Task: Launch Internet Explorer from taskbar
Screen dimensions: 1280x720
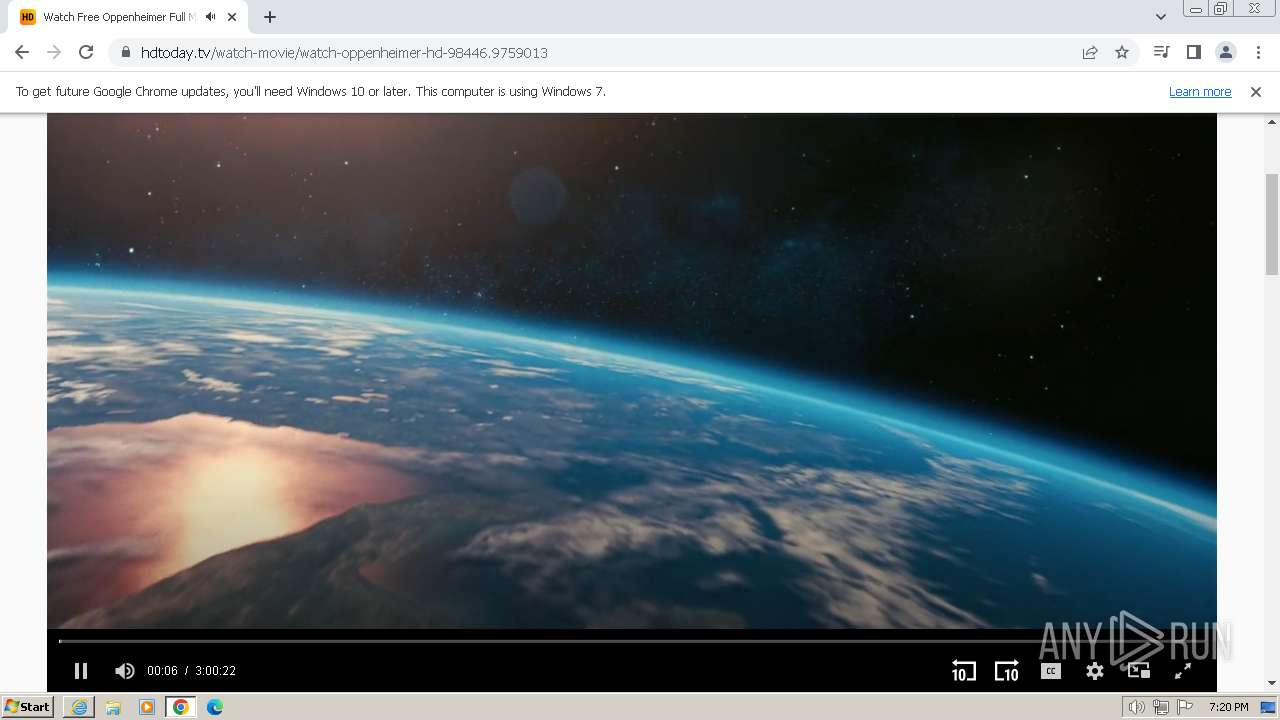Action: [x=79, y=707]
